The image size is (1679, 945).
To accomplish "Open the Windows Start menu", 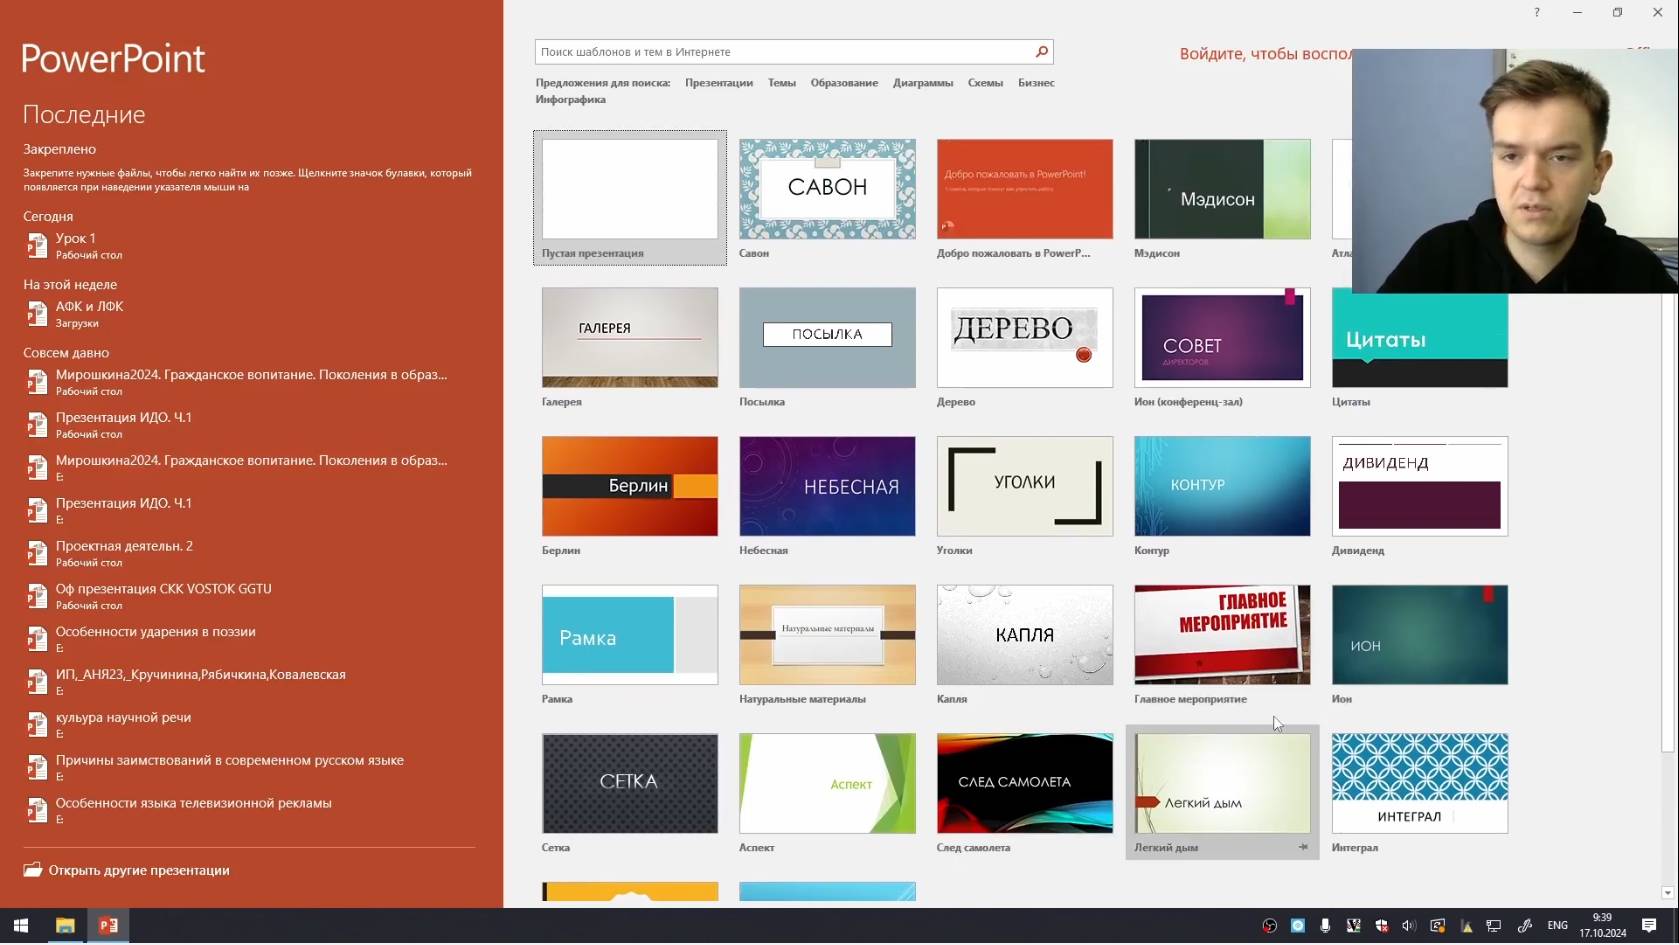I will tap(20, 926).
